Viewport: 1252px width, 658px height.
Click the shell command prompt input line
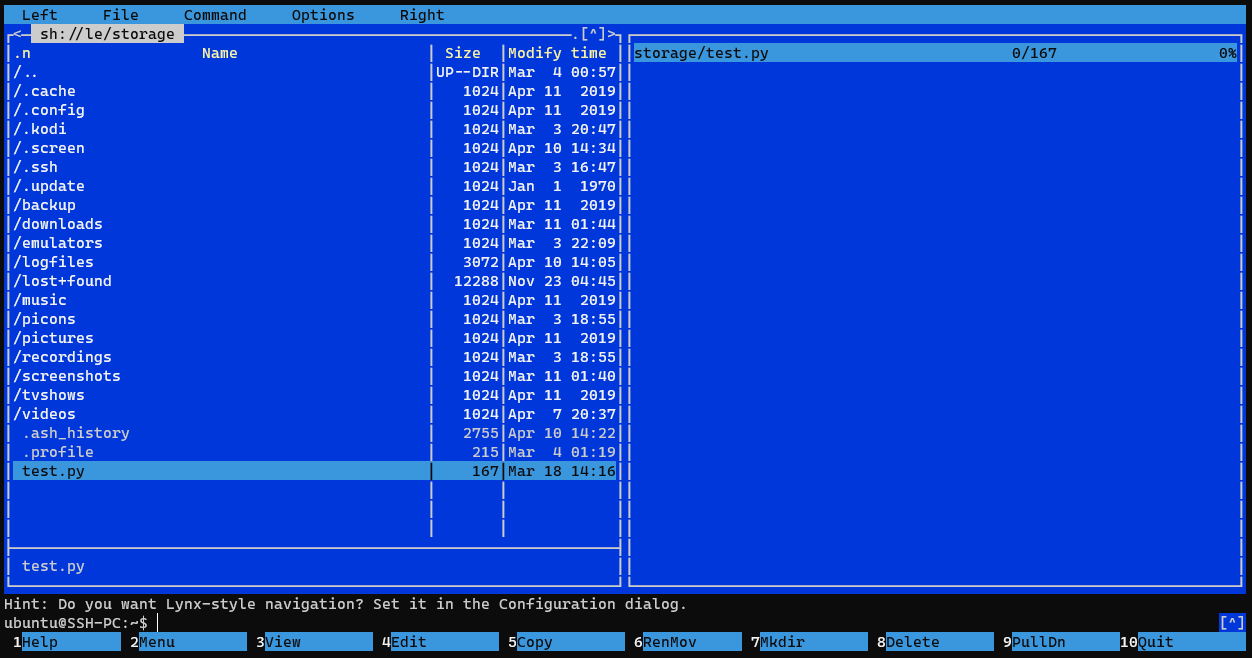click(600, 623)
